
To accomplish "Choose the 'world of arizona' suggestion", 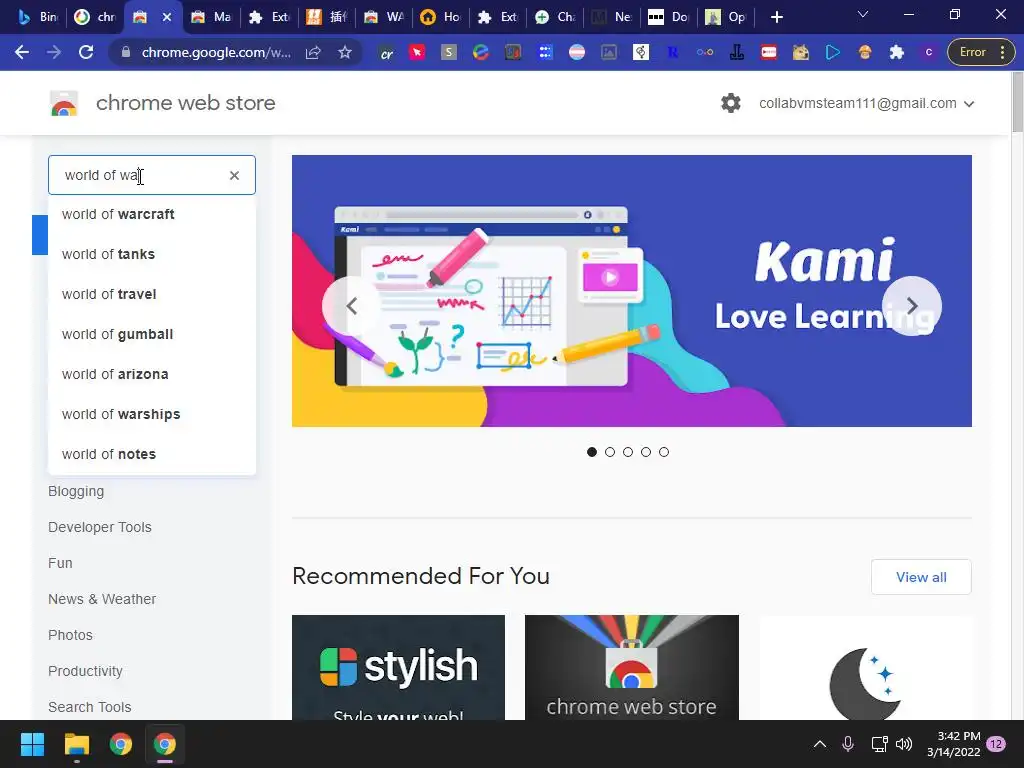I will pyautogui.click(x=152, y=374).
